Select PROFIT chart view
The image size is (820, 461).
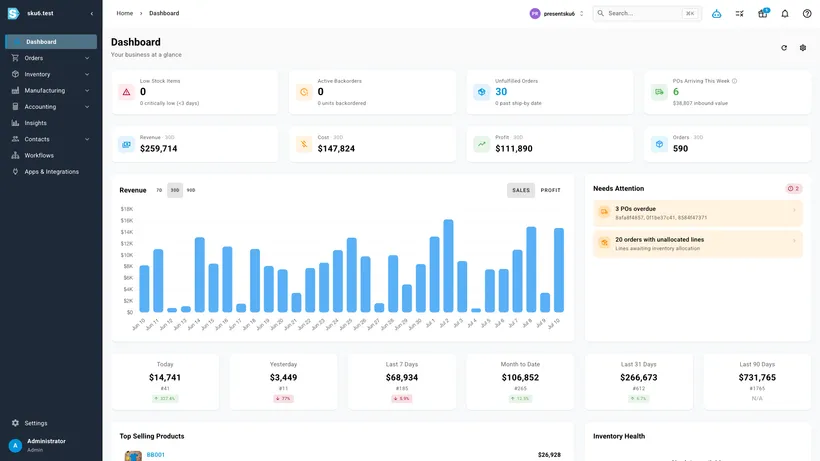(x=551, y=190)
